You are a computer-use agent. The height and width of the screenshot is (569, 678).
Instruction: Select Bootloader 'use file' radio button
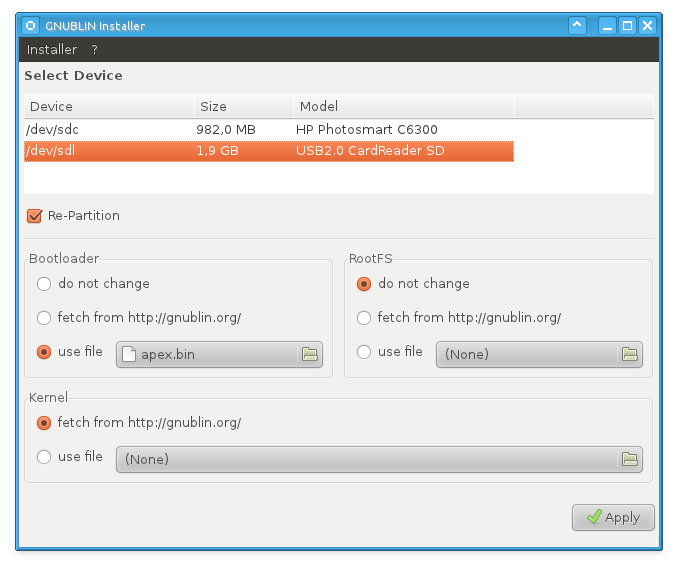point(44,352)
